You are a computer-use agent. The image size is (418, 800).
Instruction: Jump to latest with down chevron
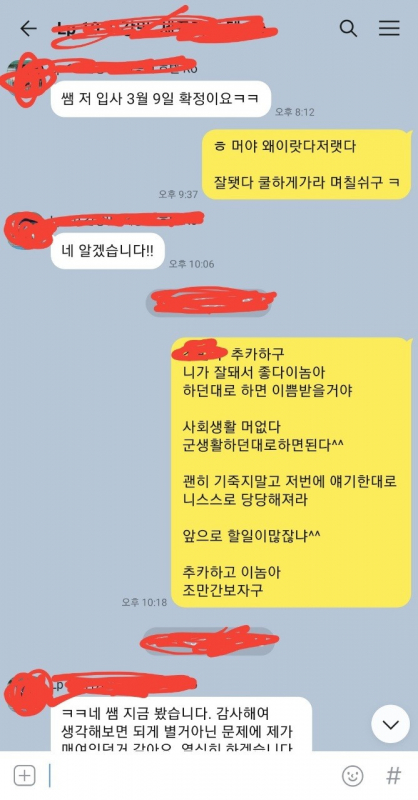(390, 724)
